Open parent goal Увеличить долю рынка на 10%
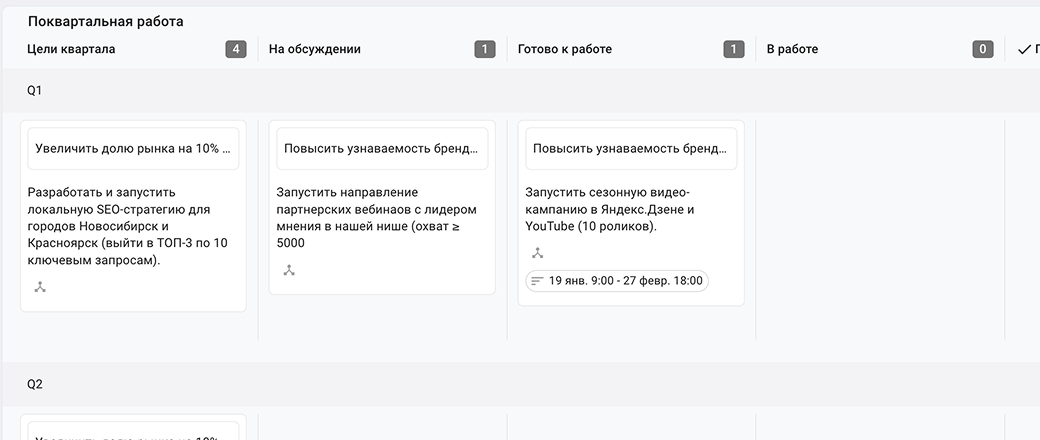This screenshot has height=440, width=1040. (133, 149)
